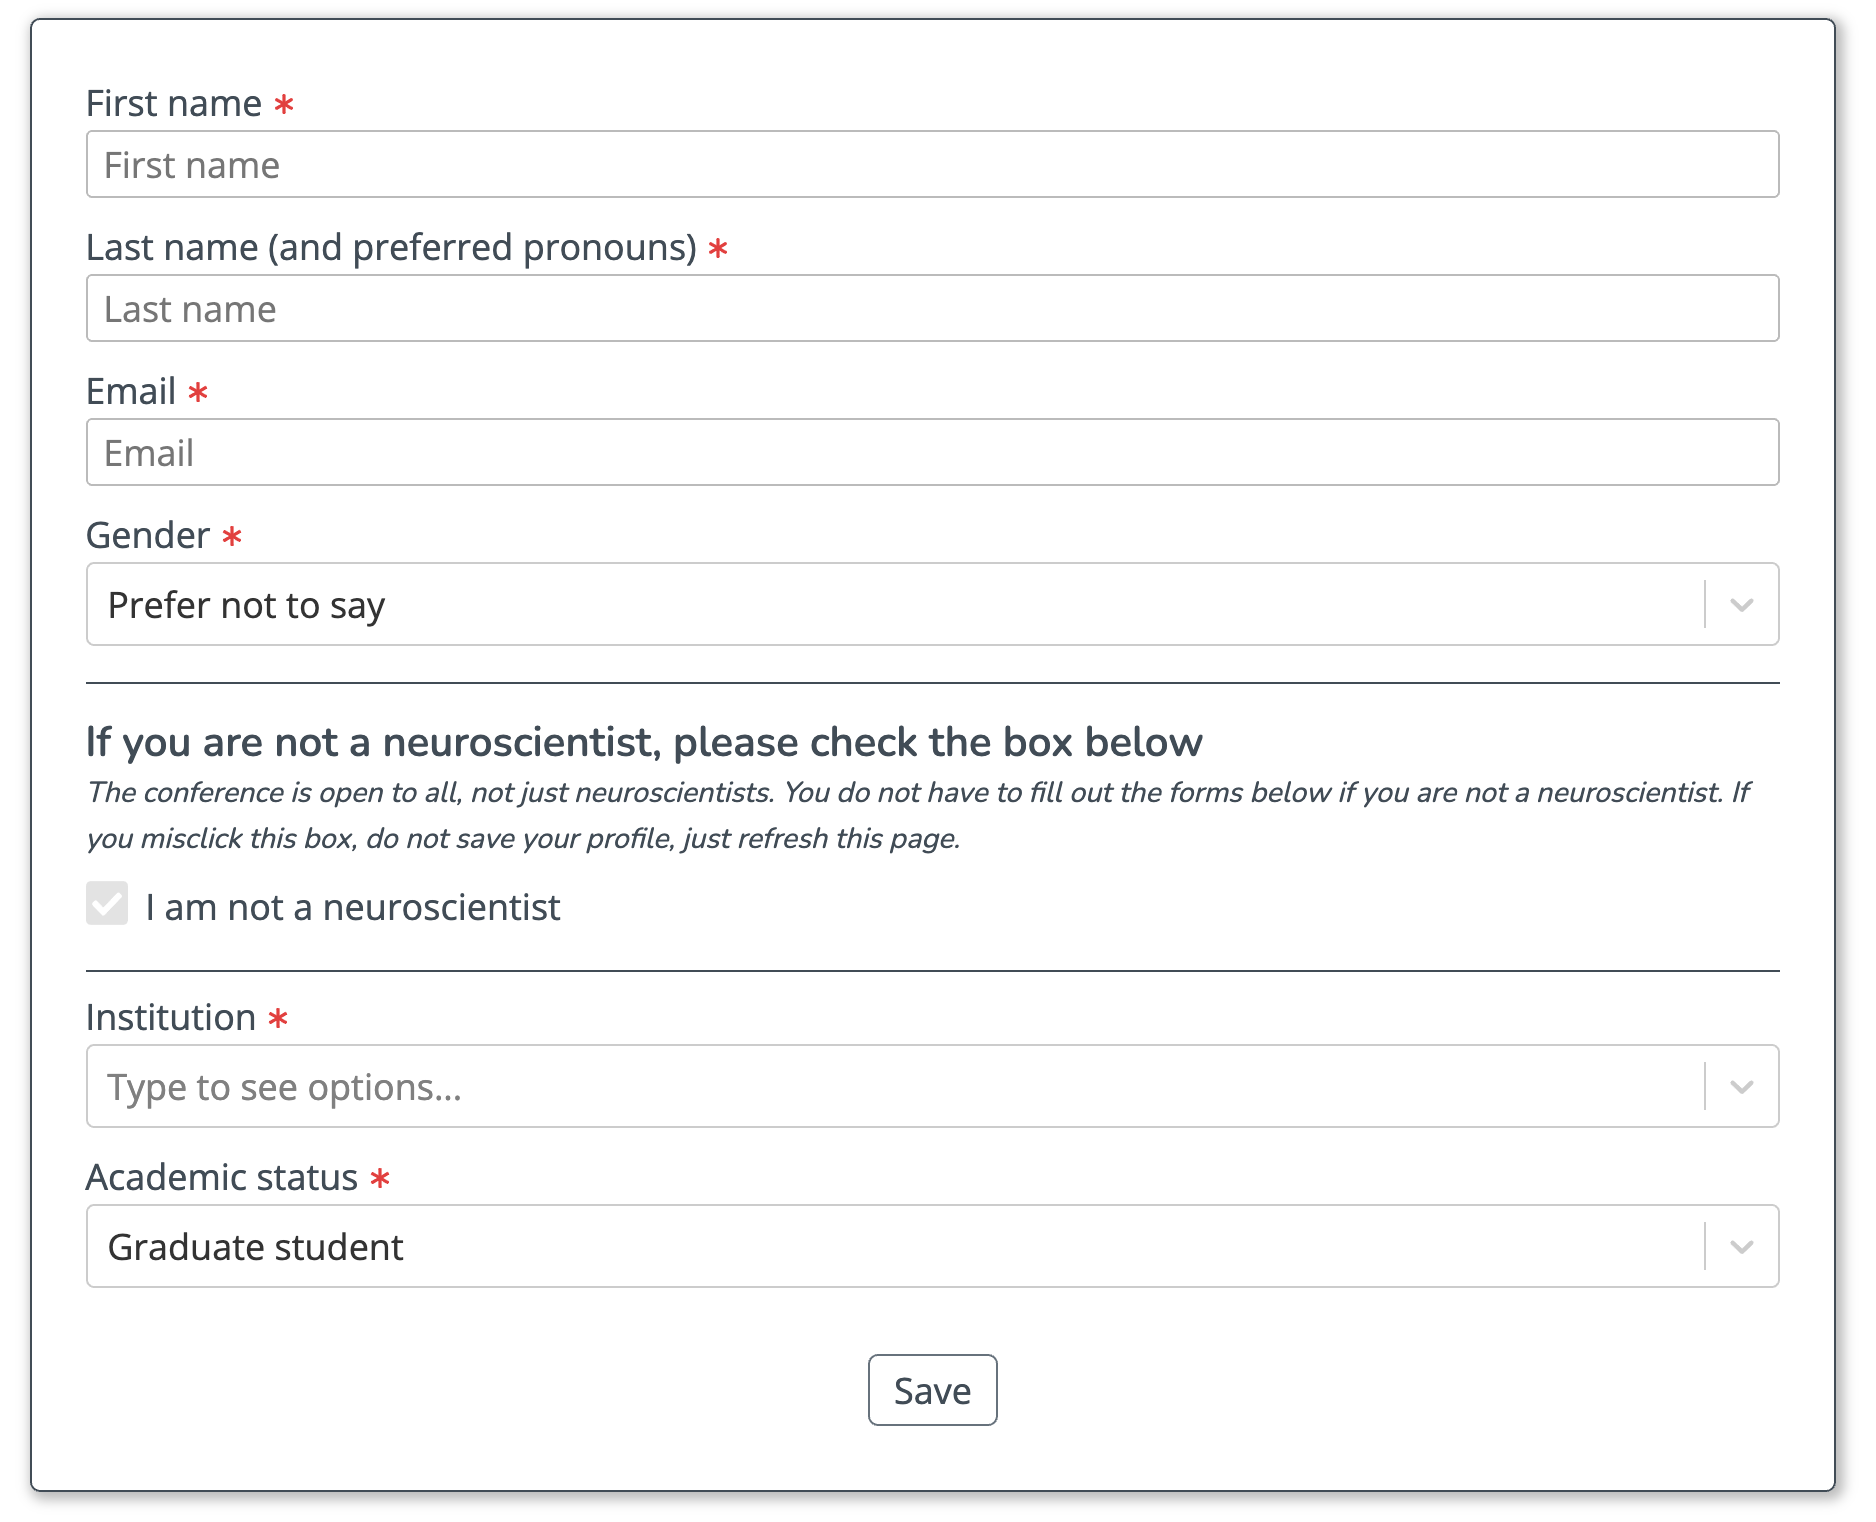1876x1522 pixels.
Task: Click the 'Gender' field label
Action: click(148, 536)
